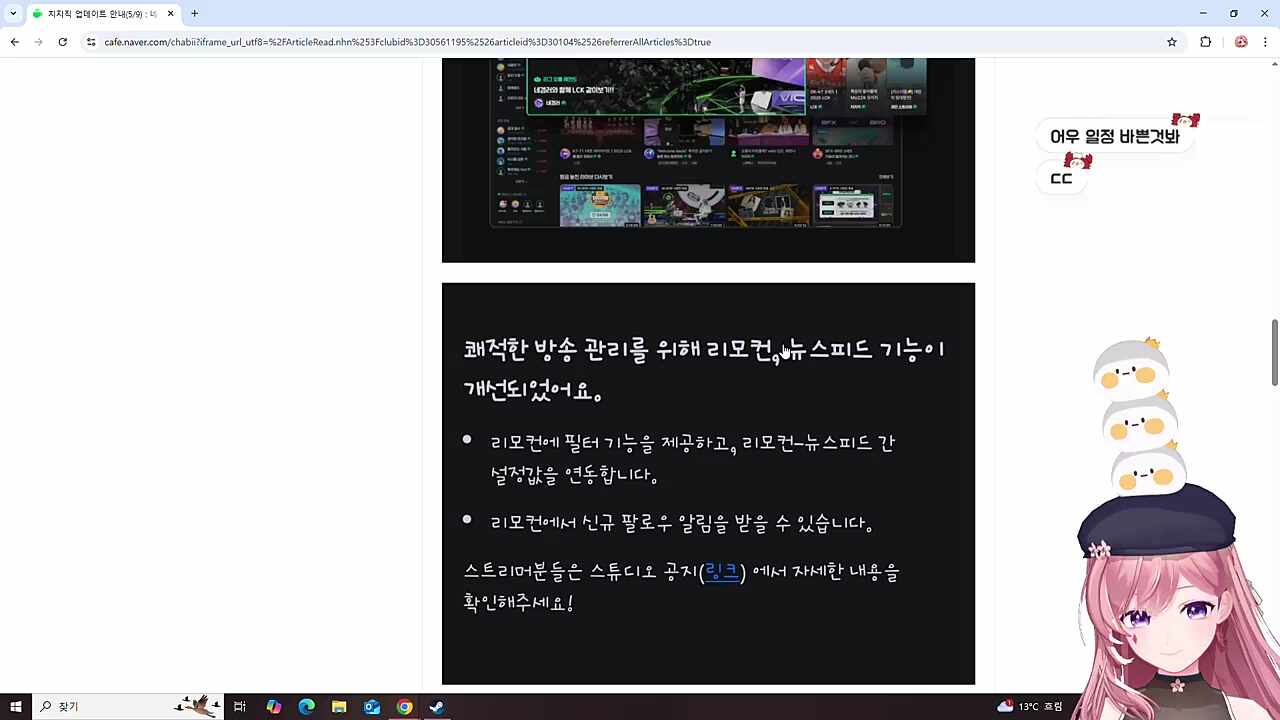Open the Chrome three-dot menu
This screenshot has height=720, width=1280.
coord(1266,42)
